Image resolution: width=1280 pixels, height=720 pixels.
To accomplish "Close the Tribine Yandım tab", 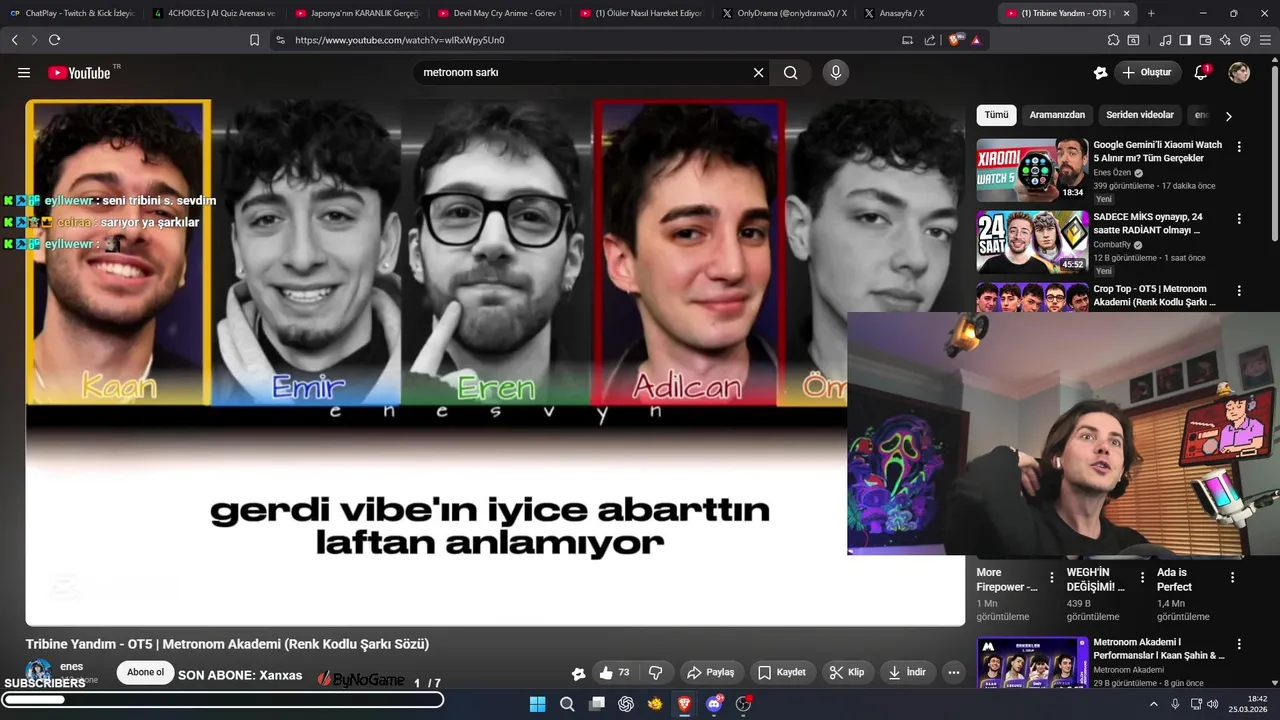I will (x=1127, y=13).
